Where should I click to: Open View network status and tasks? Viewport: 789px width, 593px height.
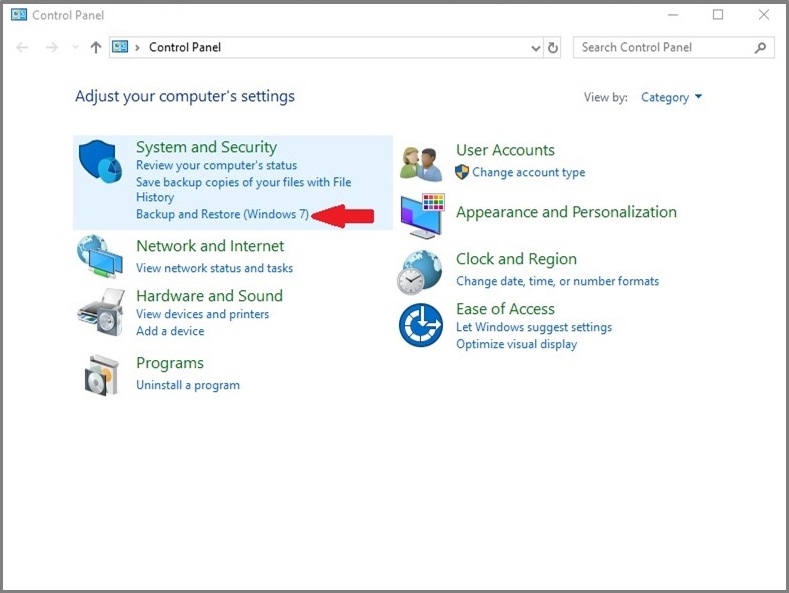(x=214, y=268)
